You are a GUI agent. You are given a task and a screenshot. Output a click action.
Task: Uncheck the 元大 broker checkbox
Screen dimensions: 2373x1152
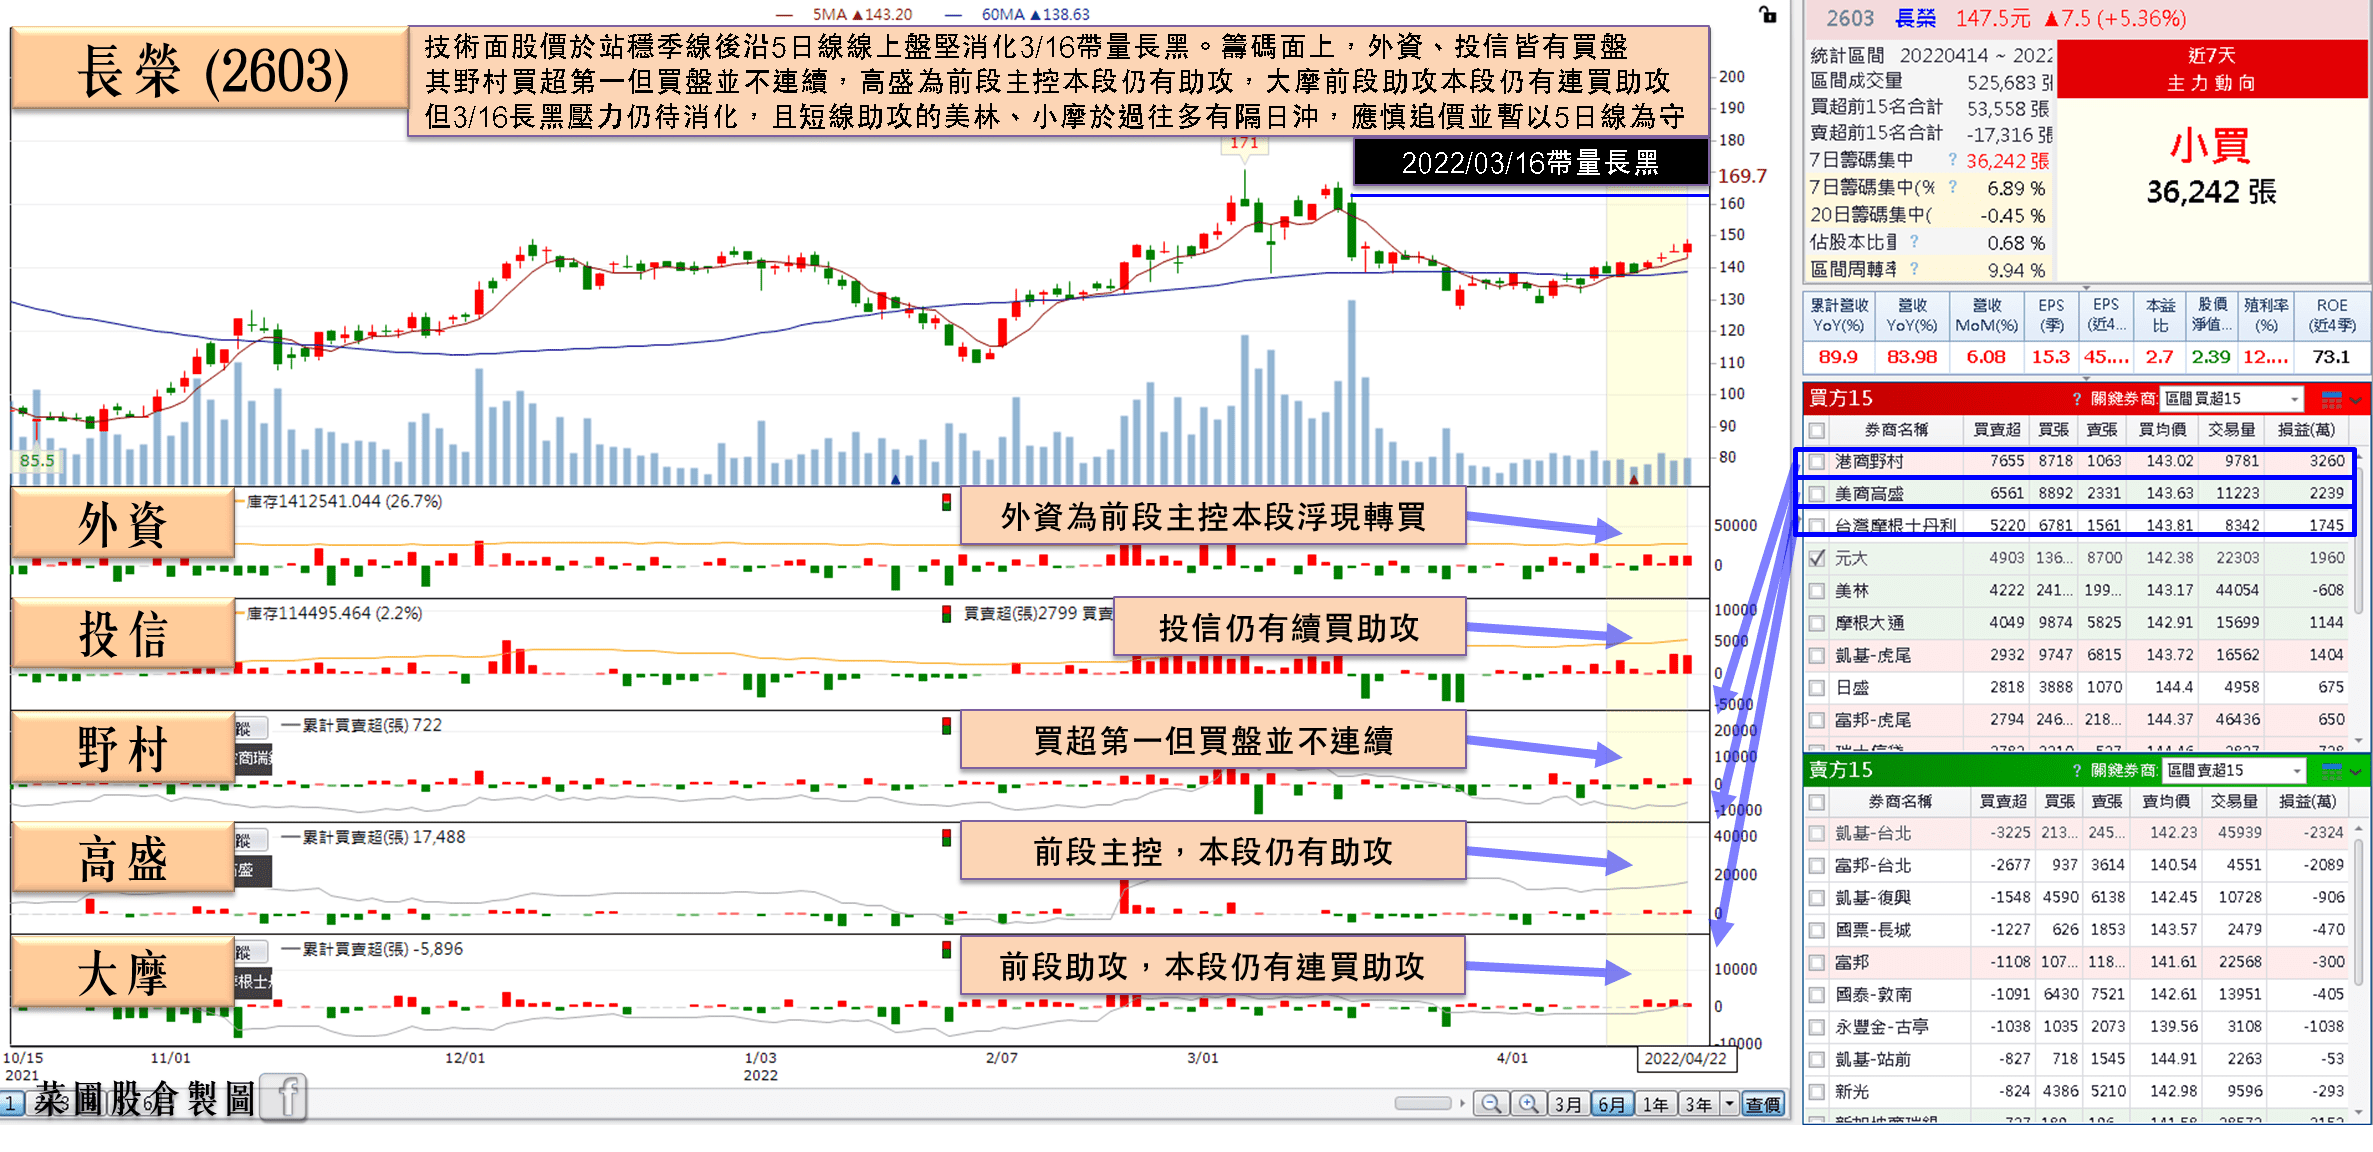click(x=1817, y=558)
